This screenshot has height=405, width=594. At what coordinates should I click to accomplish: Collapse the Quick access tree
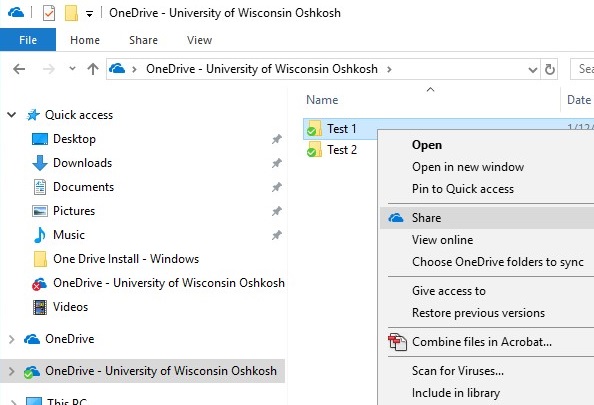coord(12,114)
